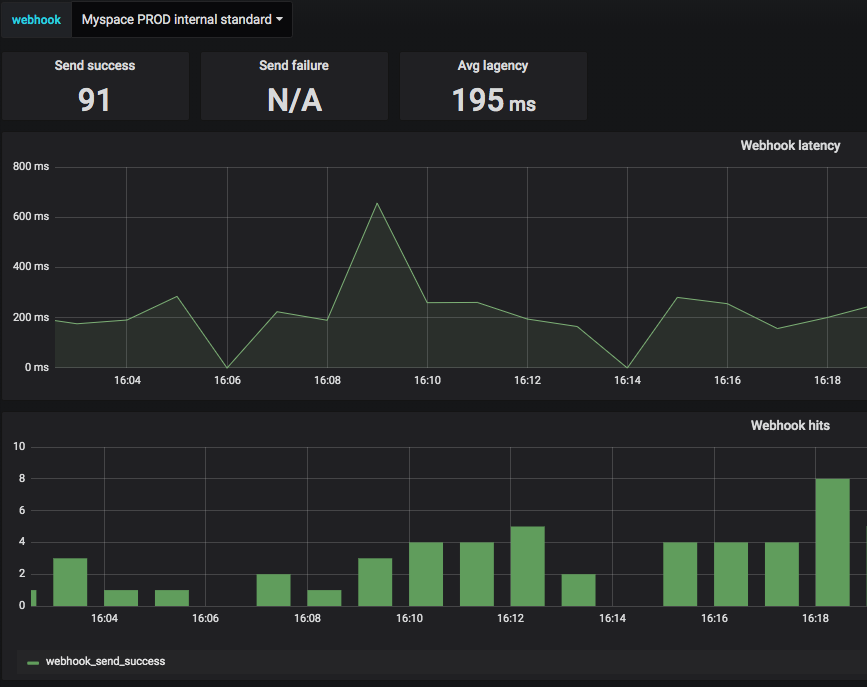Click the hits bar at 16:12
Image resolution: width=867 pixels, height=687 pixels.
(x=527, y=566)
